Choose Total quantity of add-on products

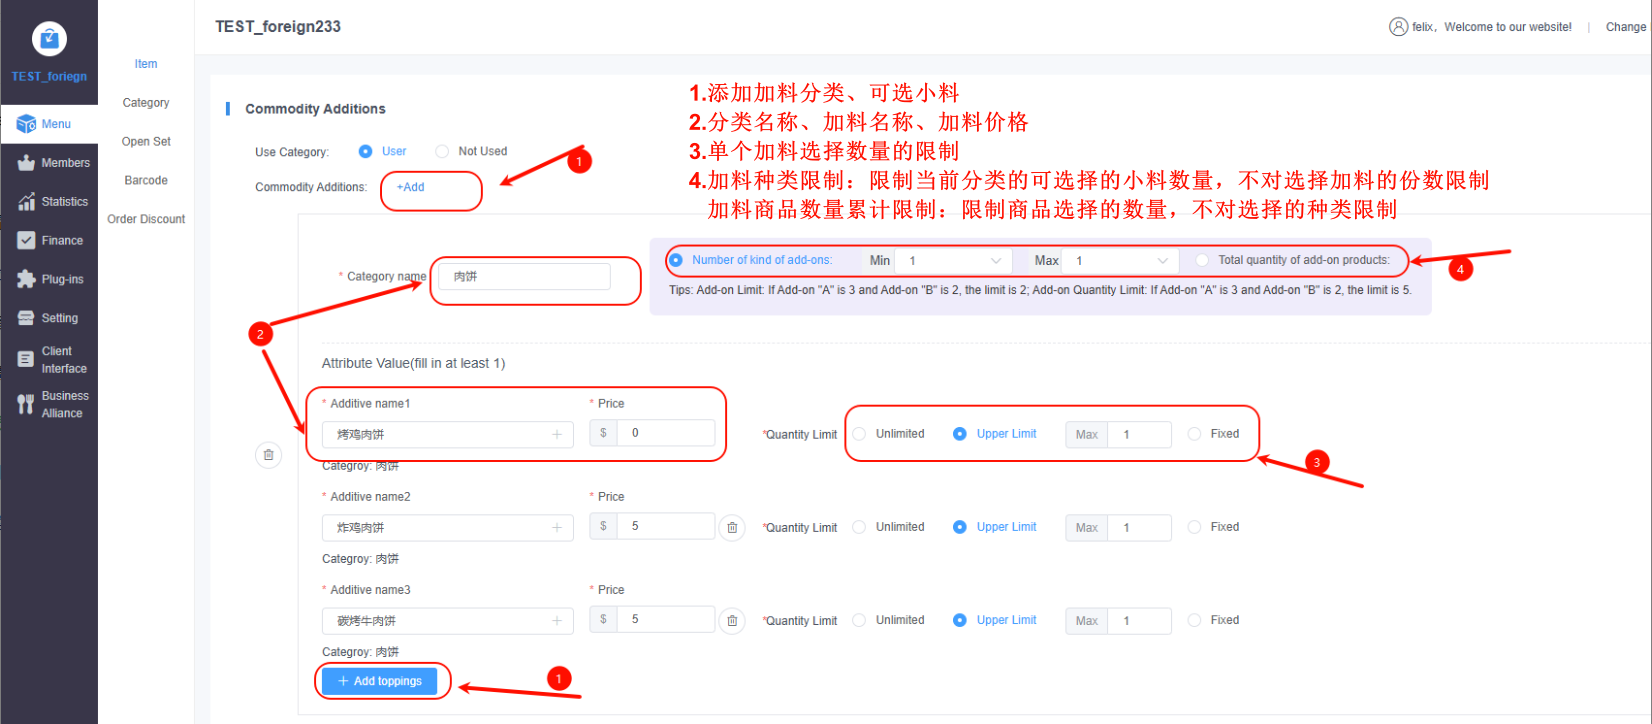pyautogui.click(x=1202, y=260)
